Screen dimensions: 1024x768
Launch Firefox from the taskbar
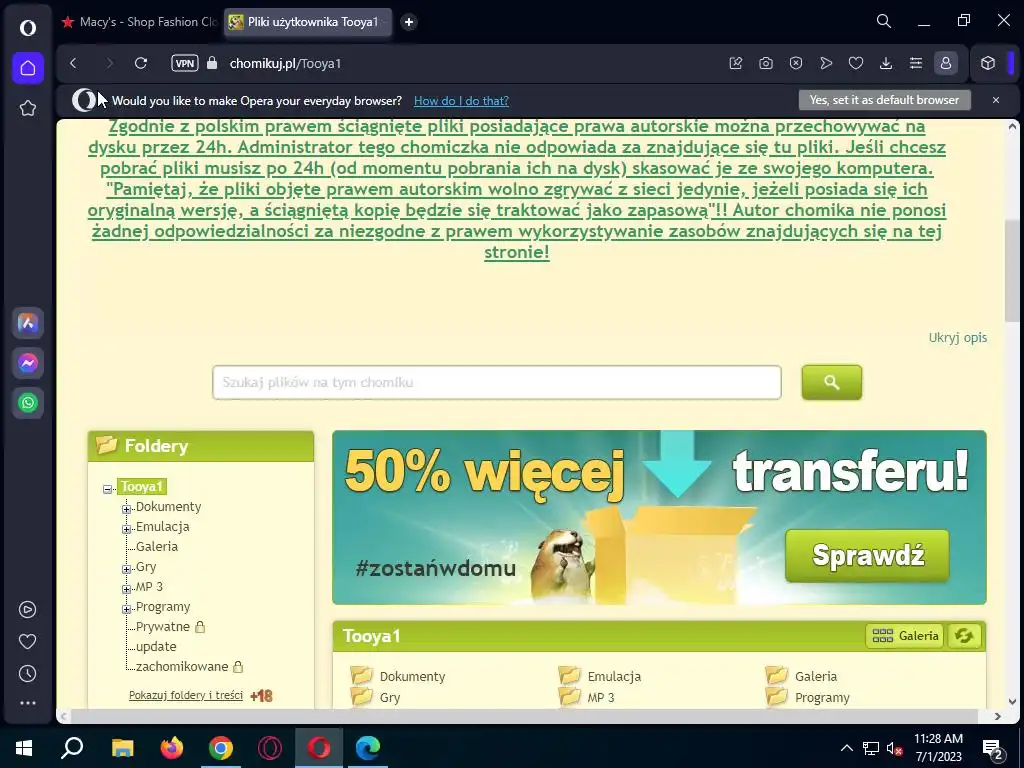(x=172, y=748)
